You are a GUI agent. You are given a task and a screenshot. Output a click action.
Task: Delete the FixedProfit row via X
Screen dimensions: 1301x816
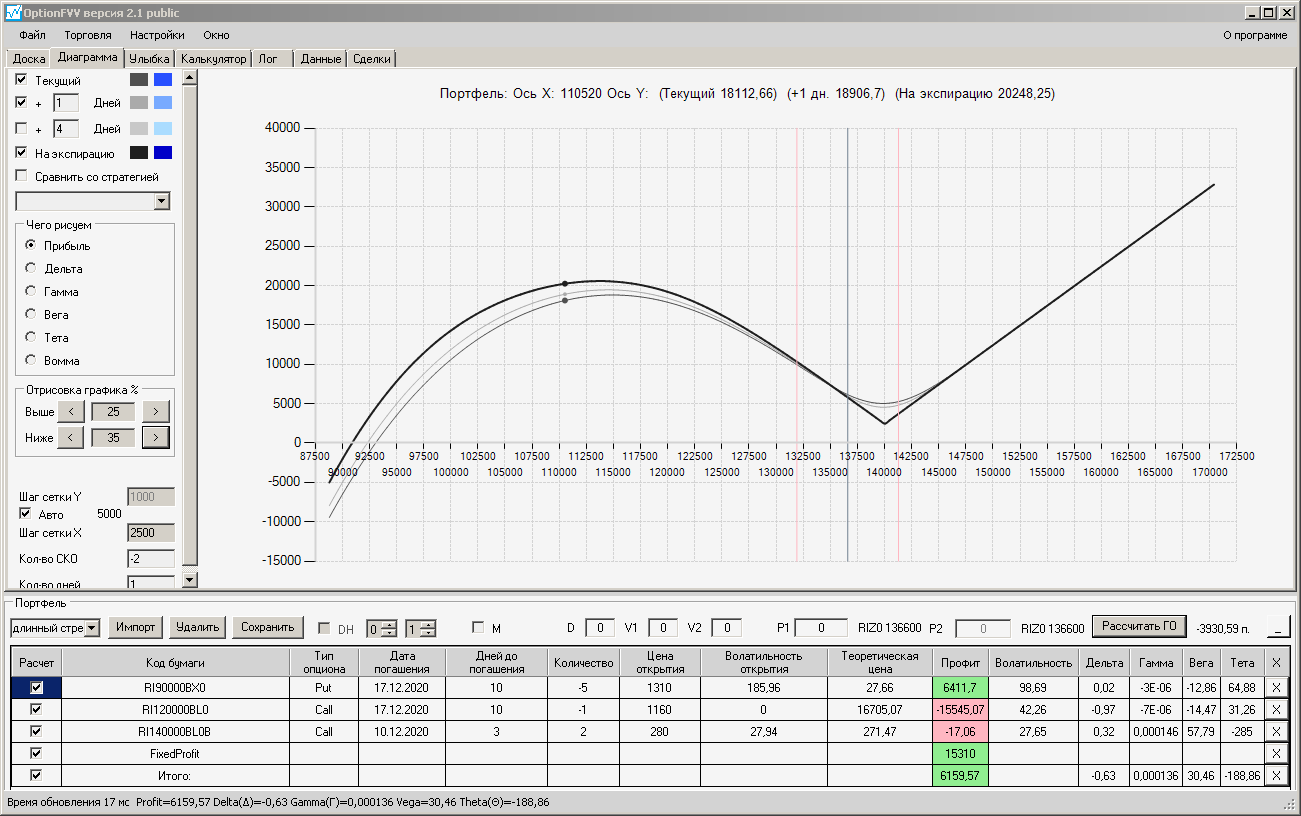coord(1276,753)
